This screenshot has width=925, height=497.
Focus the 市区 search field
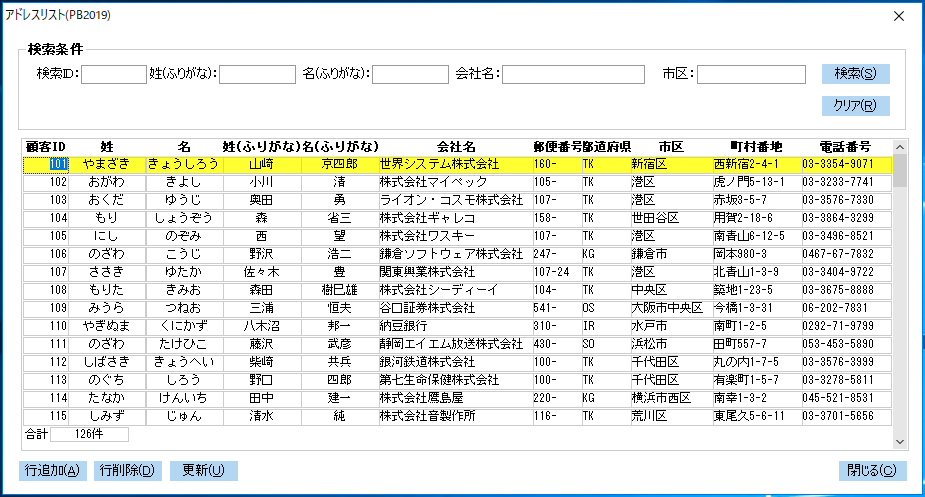pos(751,74)
